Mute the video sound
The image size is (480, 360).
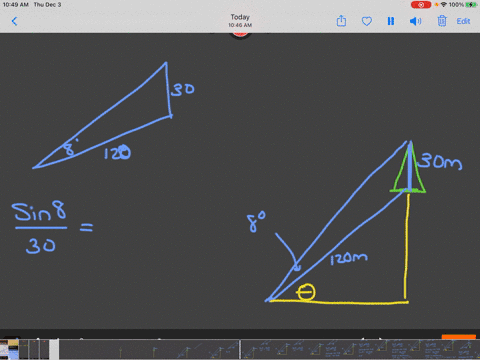[x=415, y=21]
